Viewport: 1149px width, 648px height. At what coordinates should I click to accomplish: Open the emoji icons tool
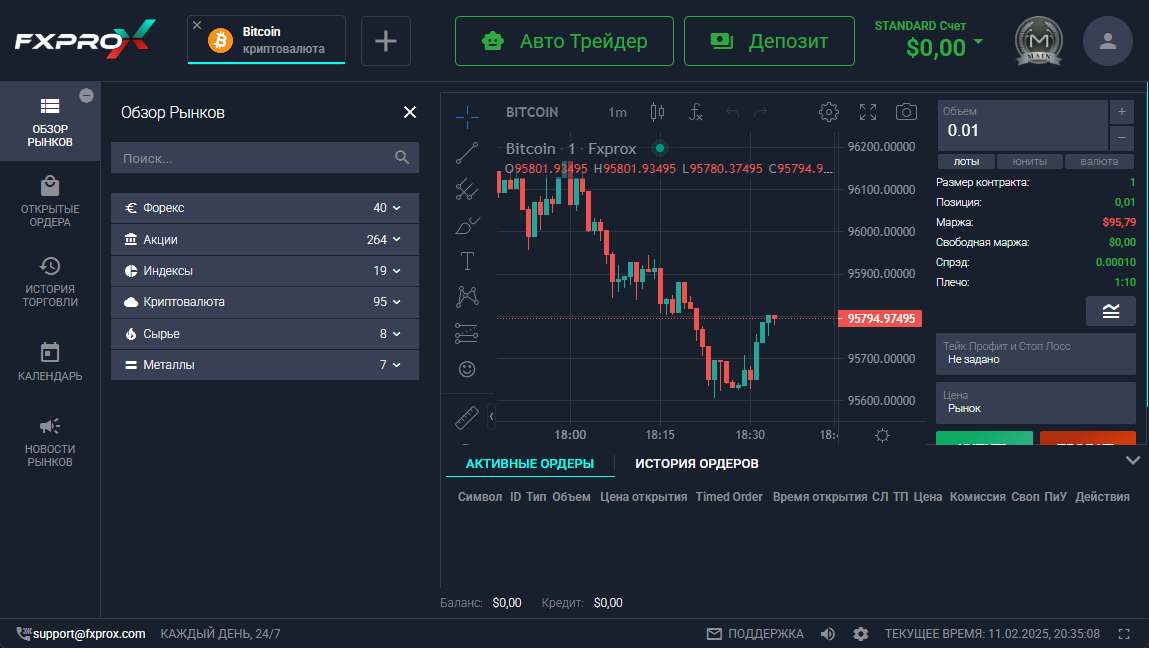point(467,369)
